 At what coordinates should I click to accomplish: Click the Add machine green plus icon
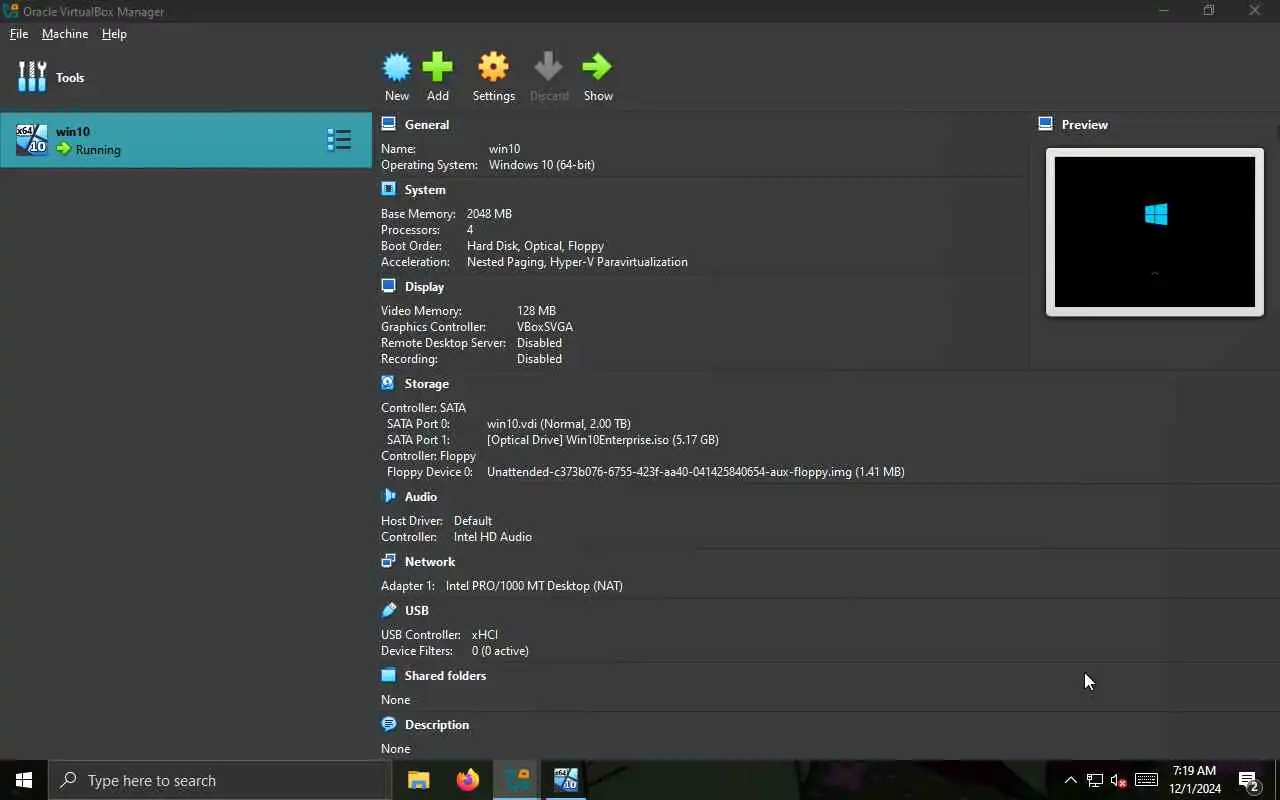[x=437, y=67]
